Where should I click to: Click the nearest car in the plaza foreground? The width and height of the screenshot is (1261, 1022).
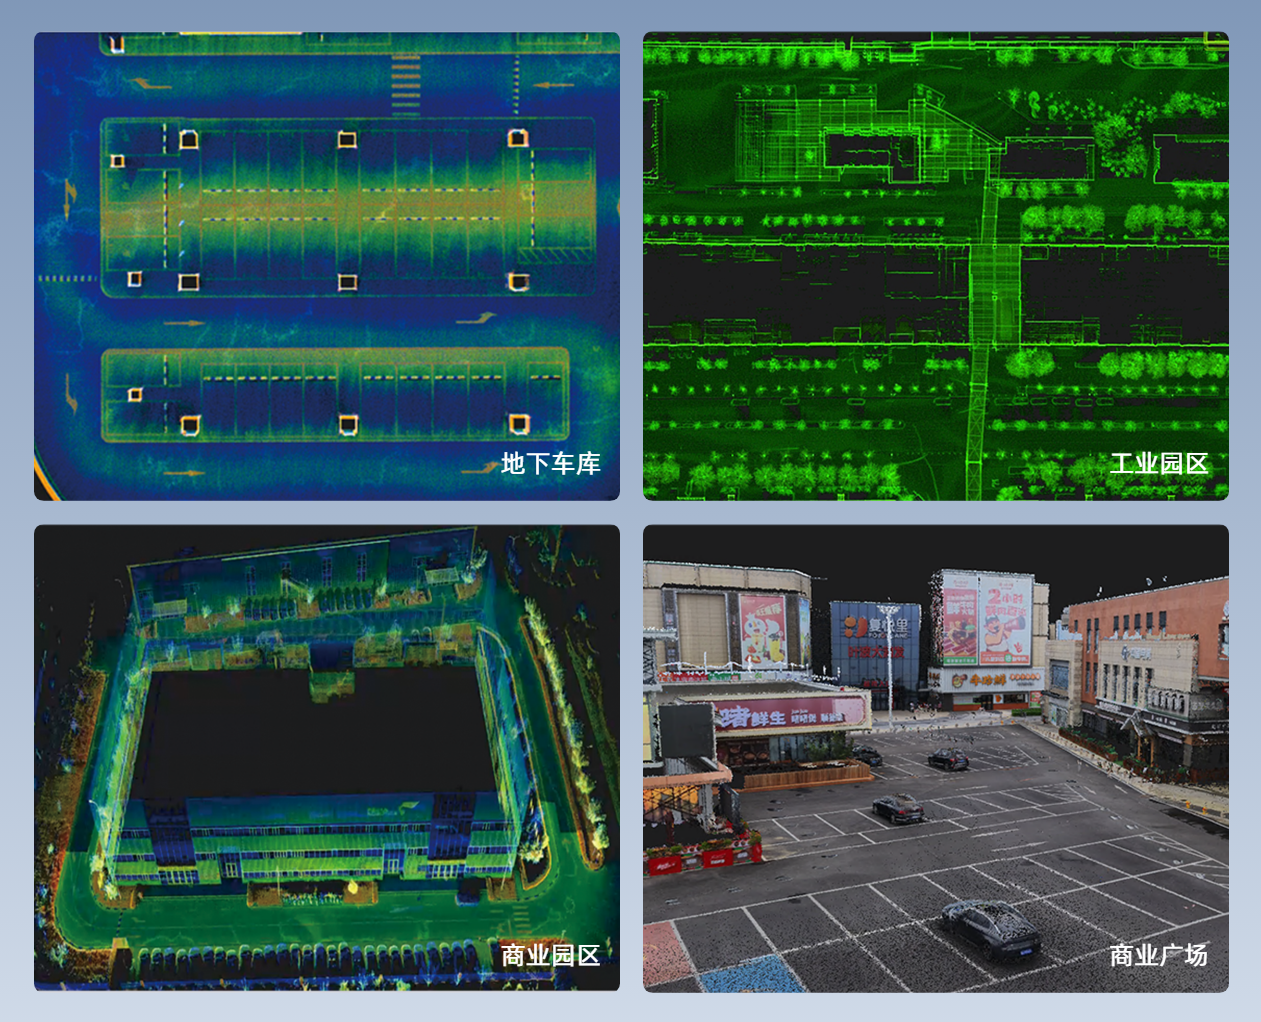991,929
